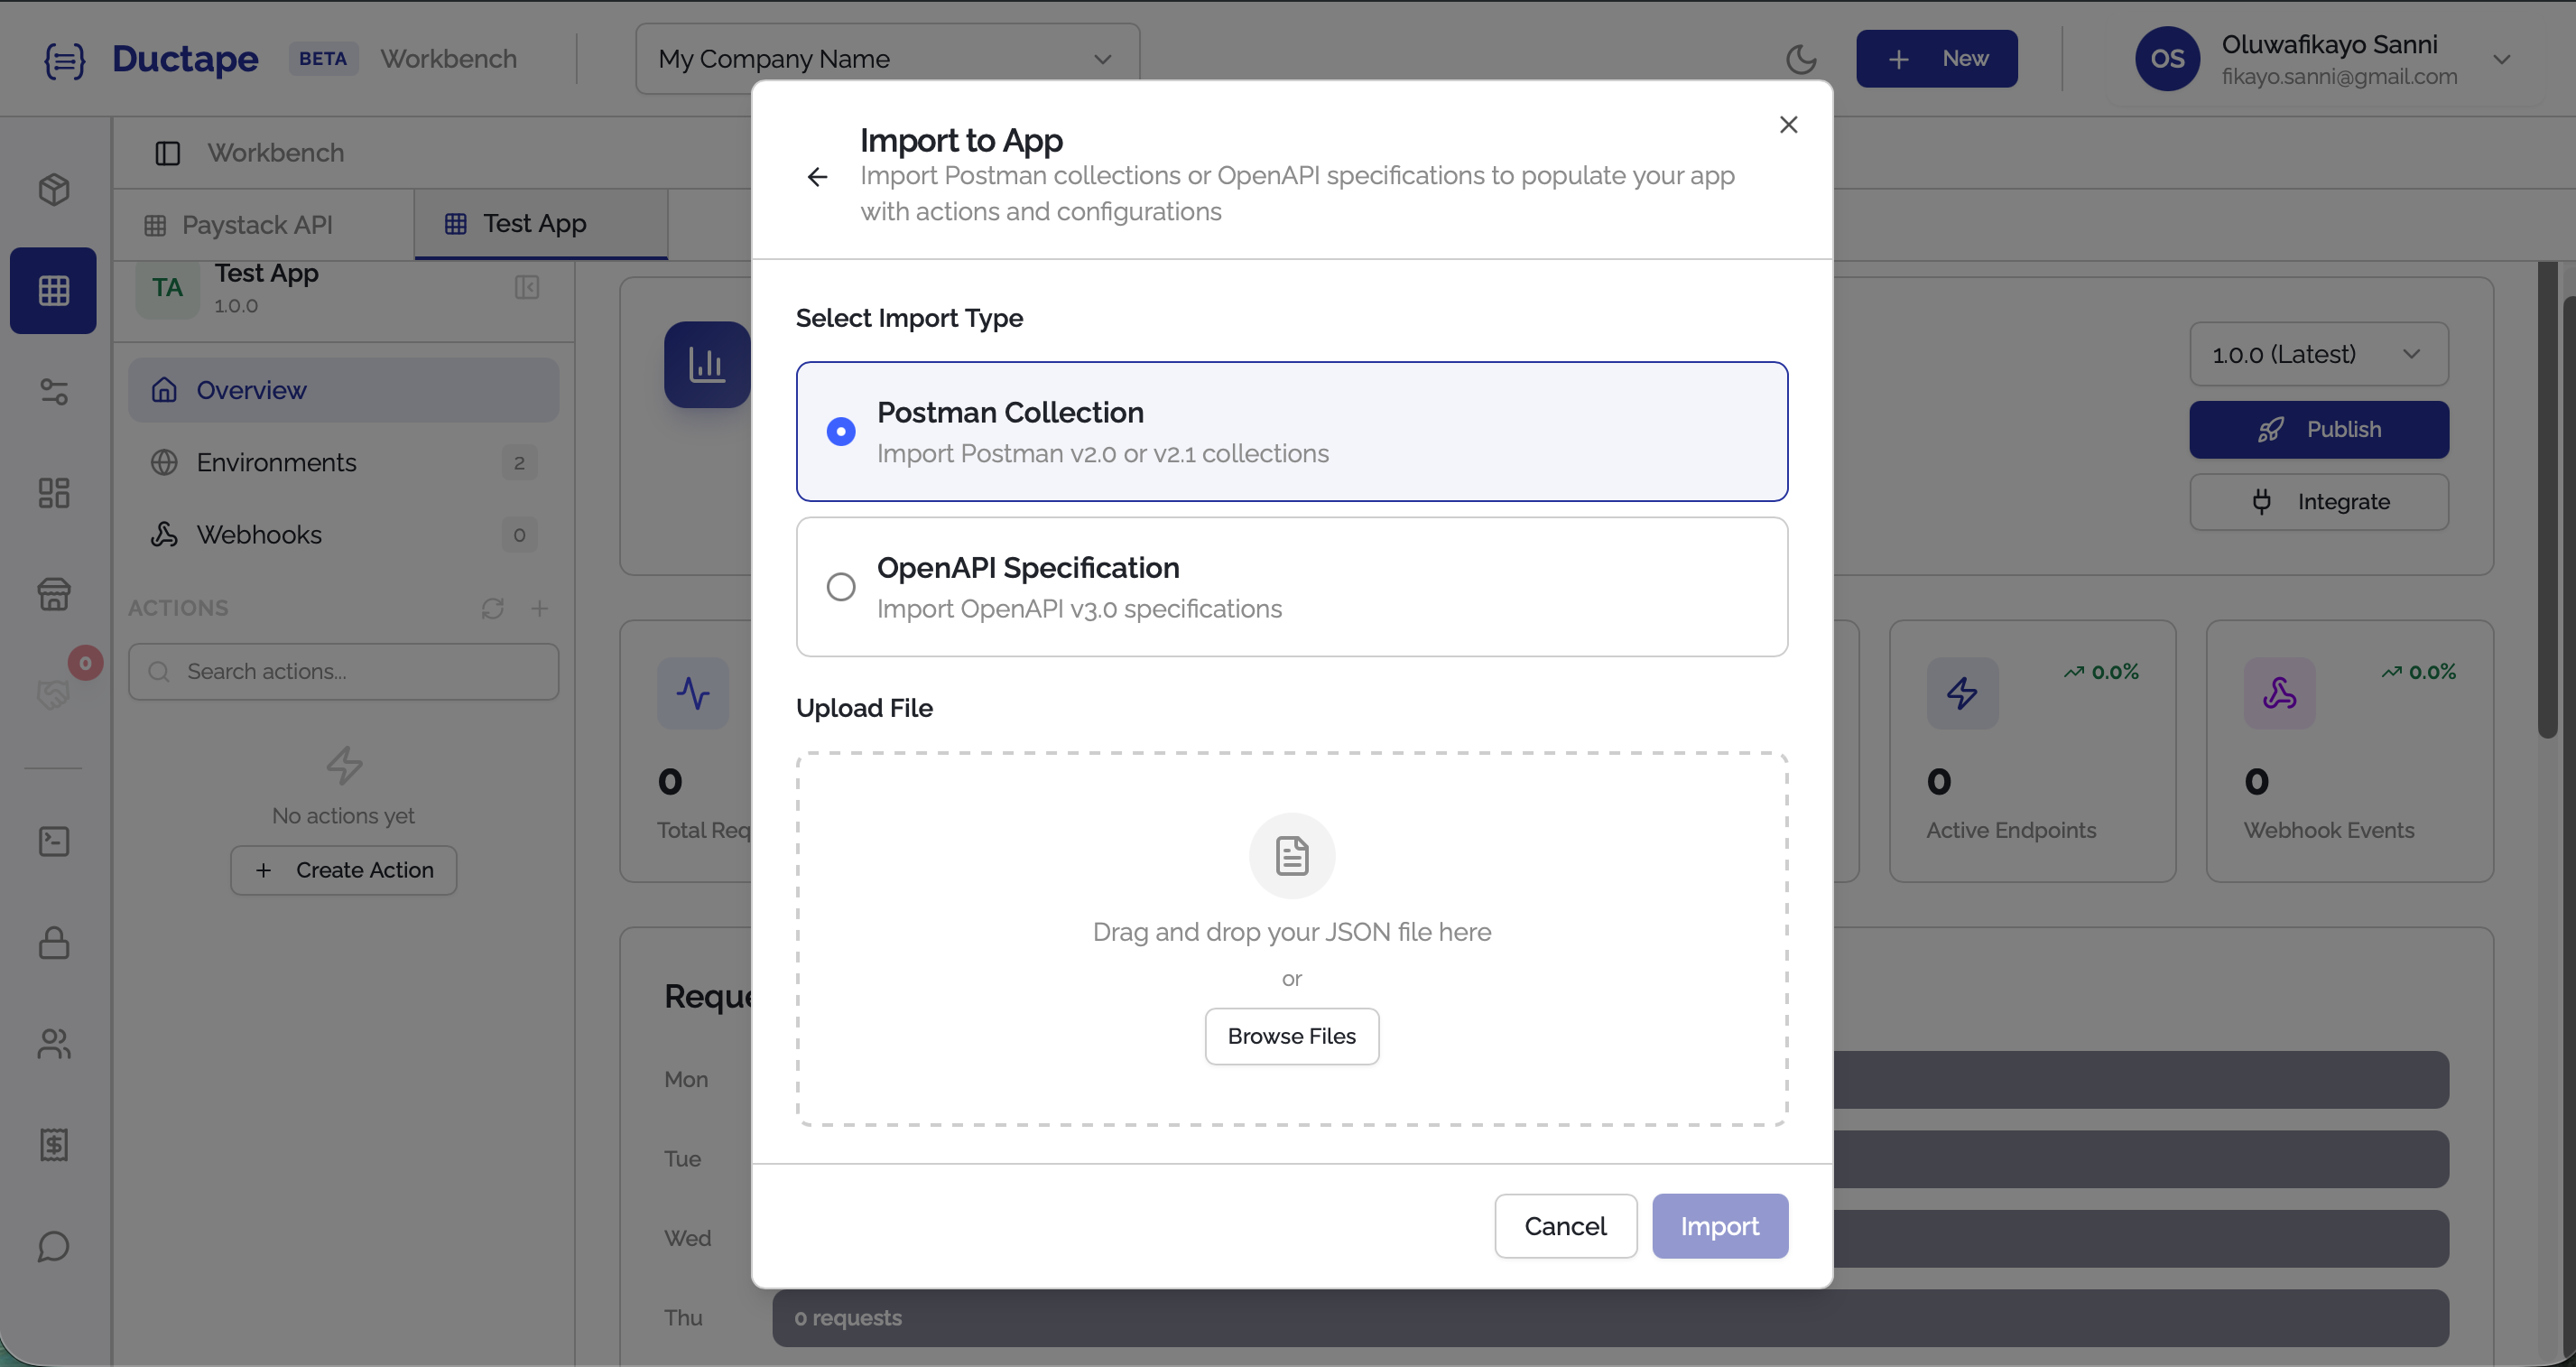This screenshot has height=1367, width=2576.
Task: Collapse the Test App panel
Action: coord(527,287)
